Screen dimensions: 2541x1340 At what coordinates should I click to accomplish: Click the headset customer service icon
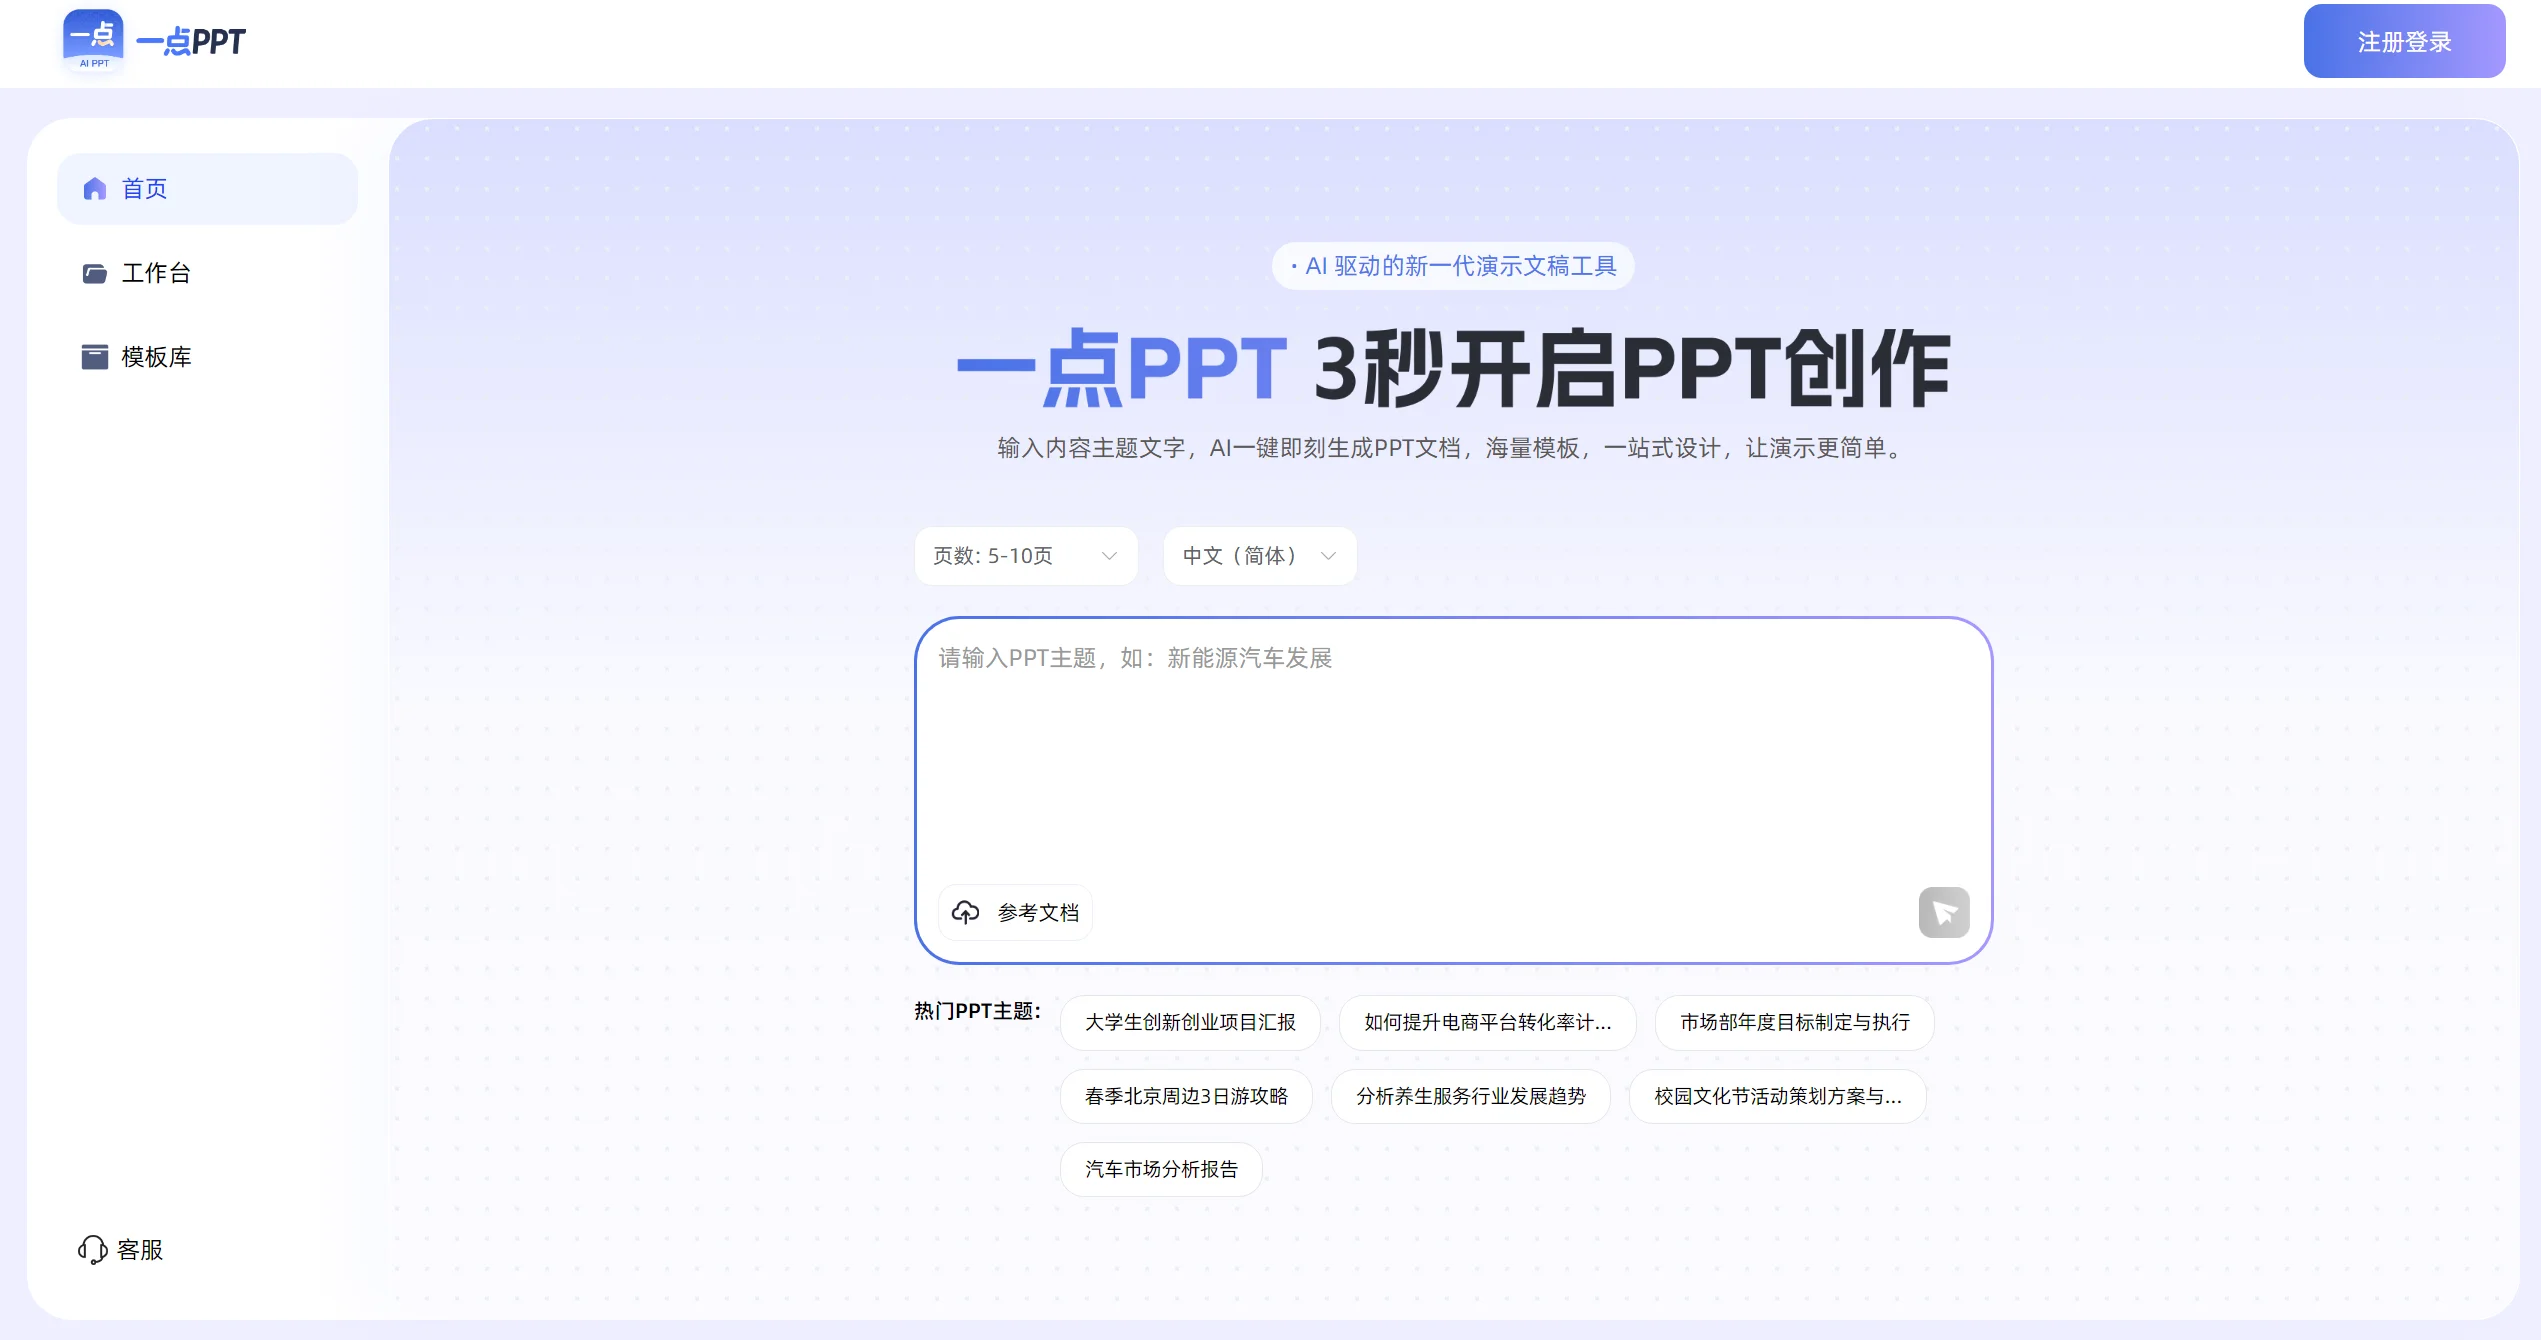[93, 1250]
